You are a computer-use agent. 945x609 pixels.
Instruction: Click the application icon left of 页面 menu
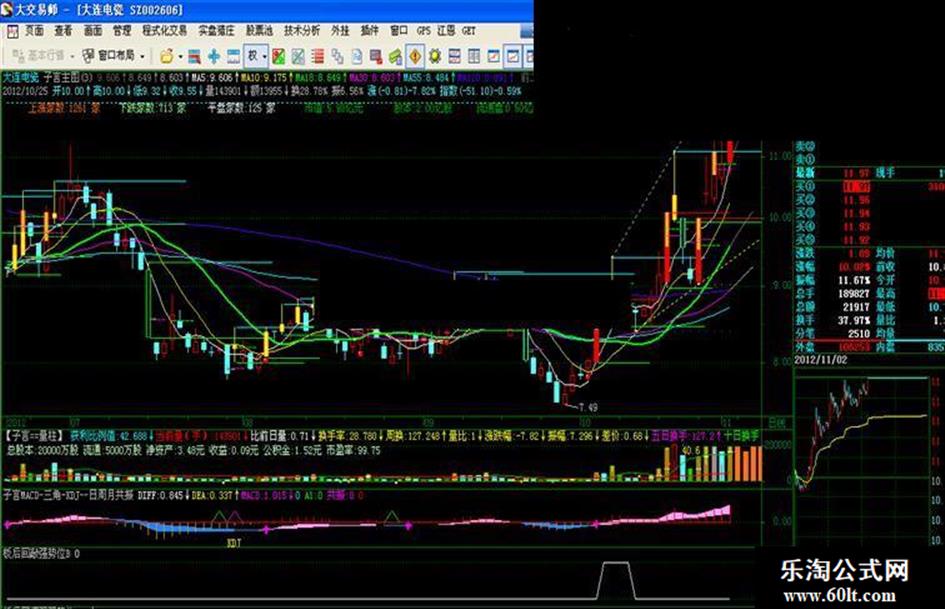tap(12, 31)
